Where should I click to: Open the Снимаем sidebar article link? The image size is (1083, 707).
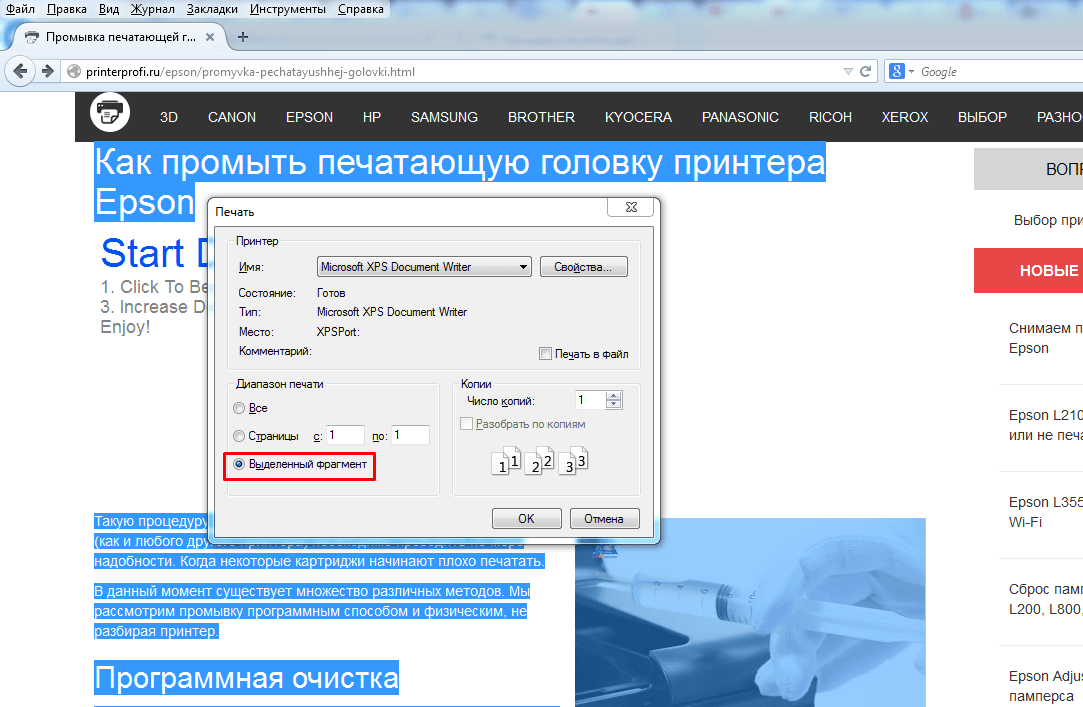1046,338
